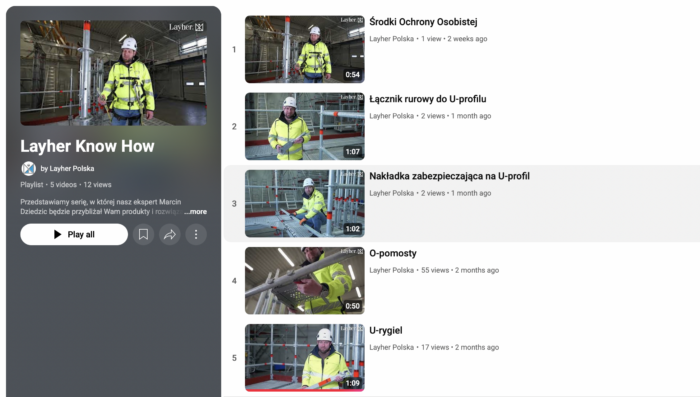Image resolution: width=700 pixels, height=397 pixels.
Task: Click the Środki Ochrony Osobistej title
Action: point(423,22)
